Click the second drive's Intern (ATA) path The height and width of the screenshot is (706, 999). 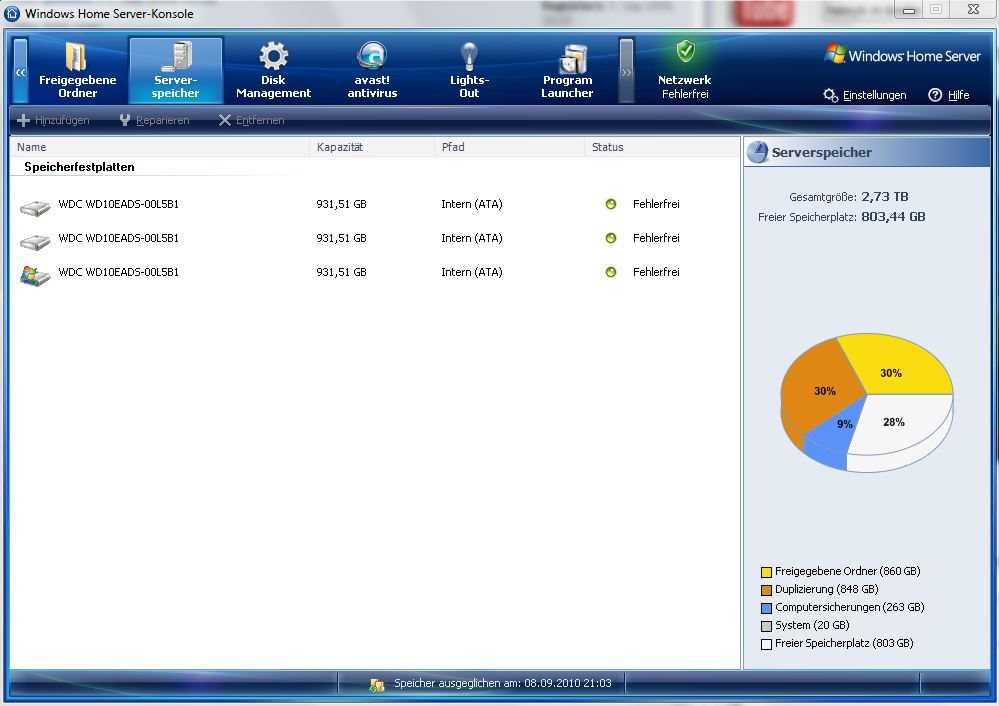point(472,238)
